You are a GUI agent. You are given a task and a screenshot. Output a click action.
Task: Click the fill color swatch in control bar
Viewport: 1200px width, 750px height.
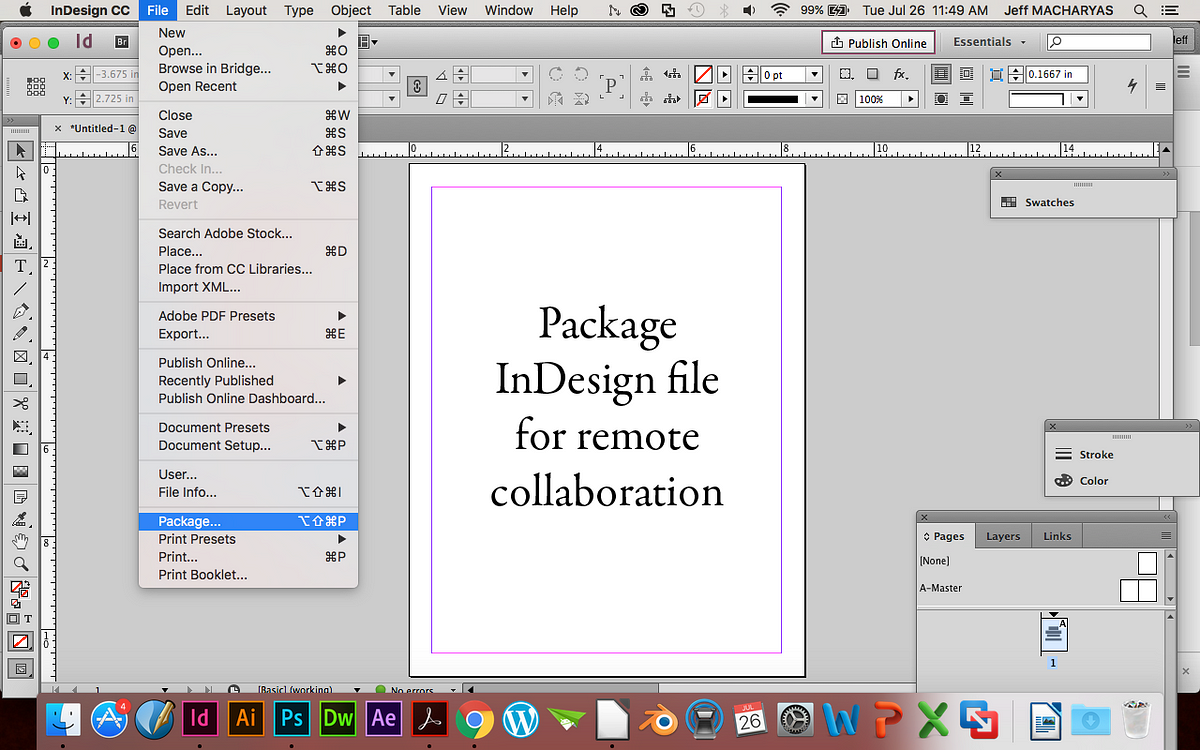[703, 74]
